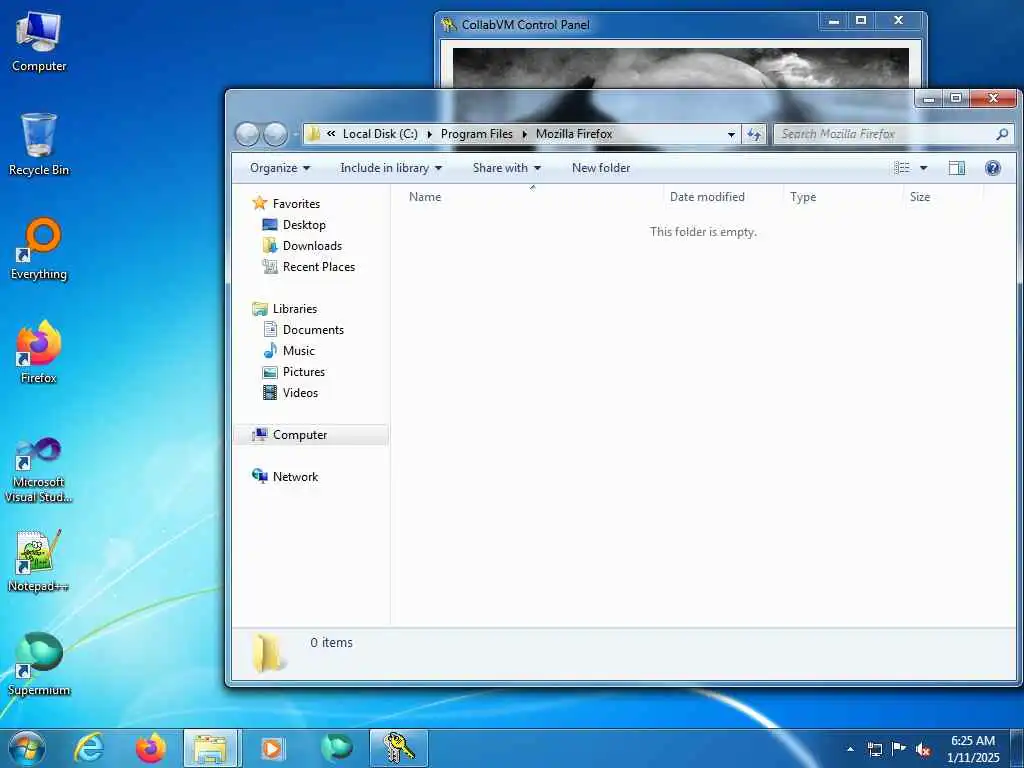This screenshot has width=1024, height=768.
Task: Click Mozilla Firefox breadcrumb segment
Action: point(574,134)
